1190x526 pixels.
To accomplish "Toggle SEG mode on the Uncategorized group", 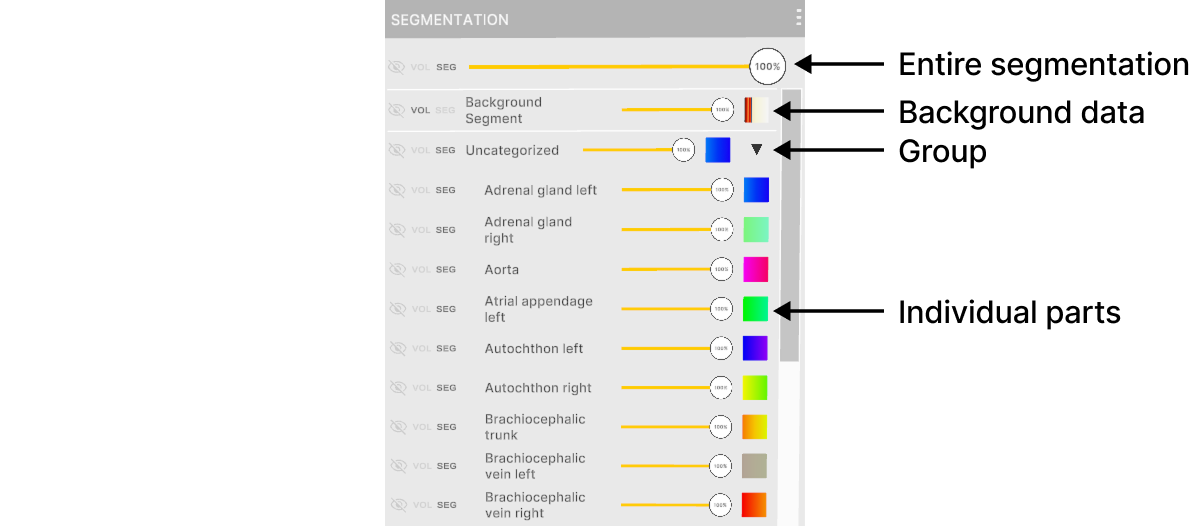I will (445, 150).
